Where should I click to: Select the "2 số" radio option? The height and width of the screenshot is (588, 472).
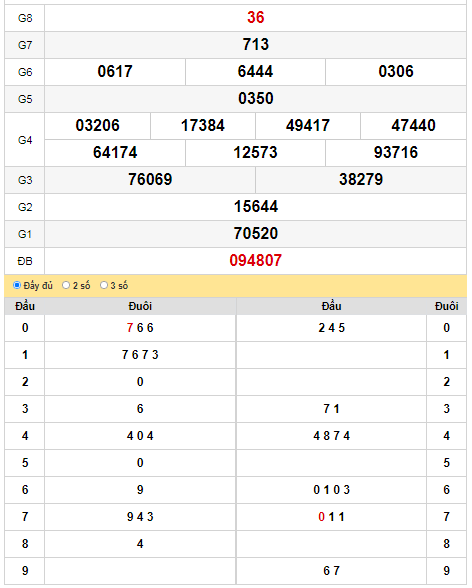(66, 285)
